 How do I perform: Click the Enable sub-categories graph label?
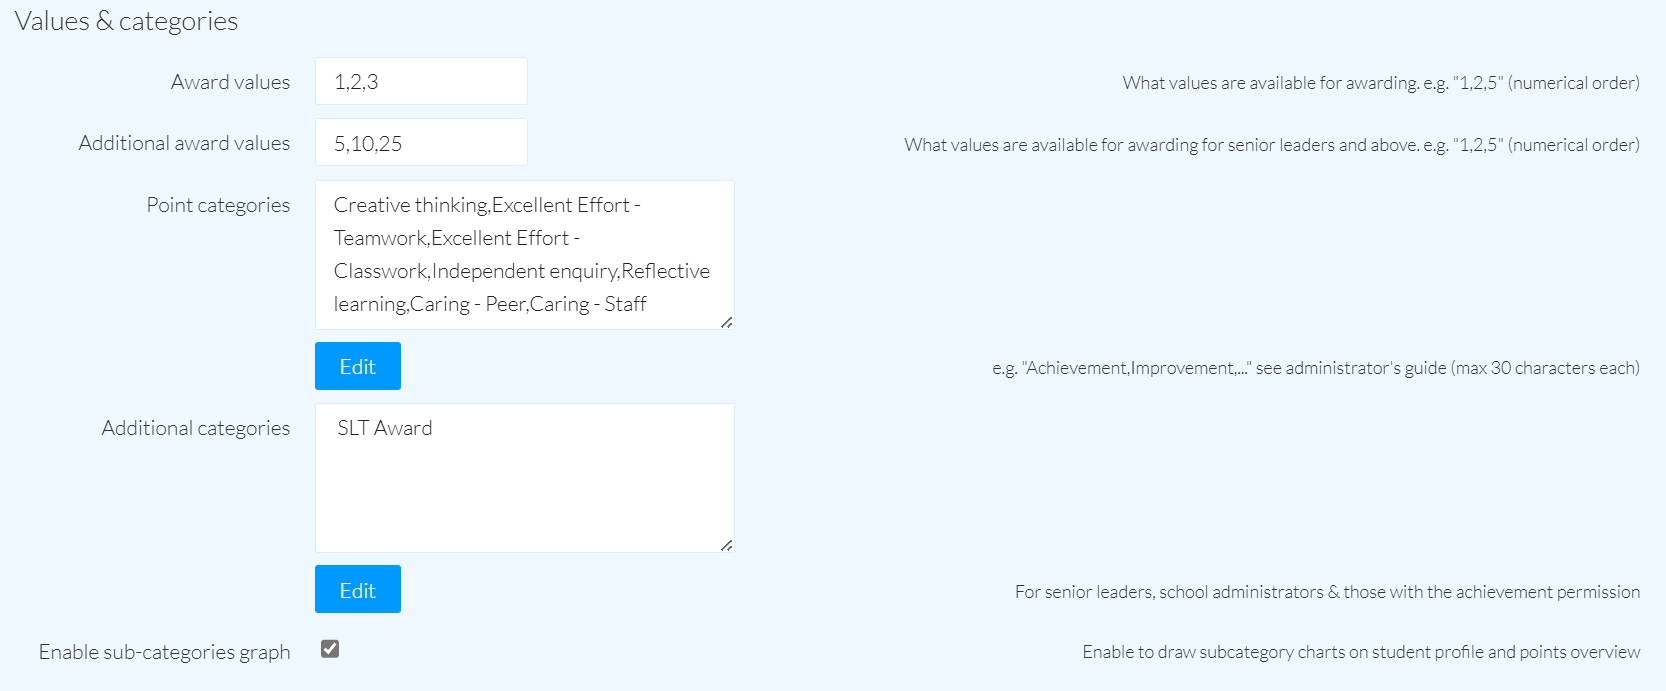164,651
